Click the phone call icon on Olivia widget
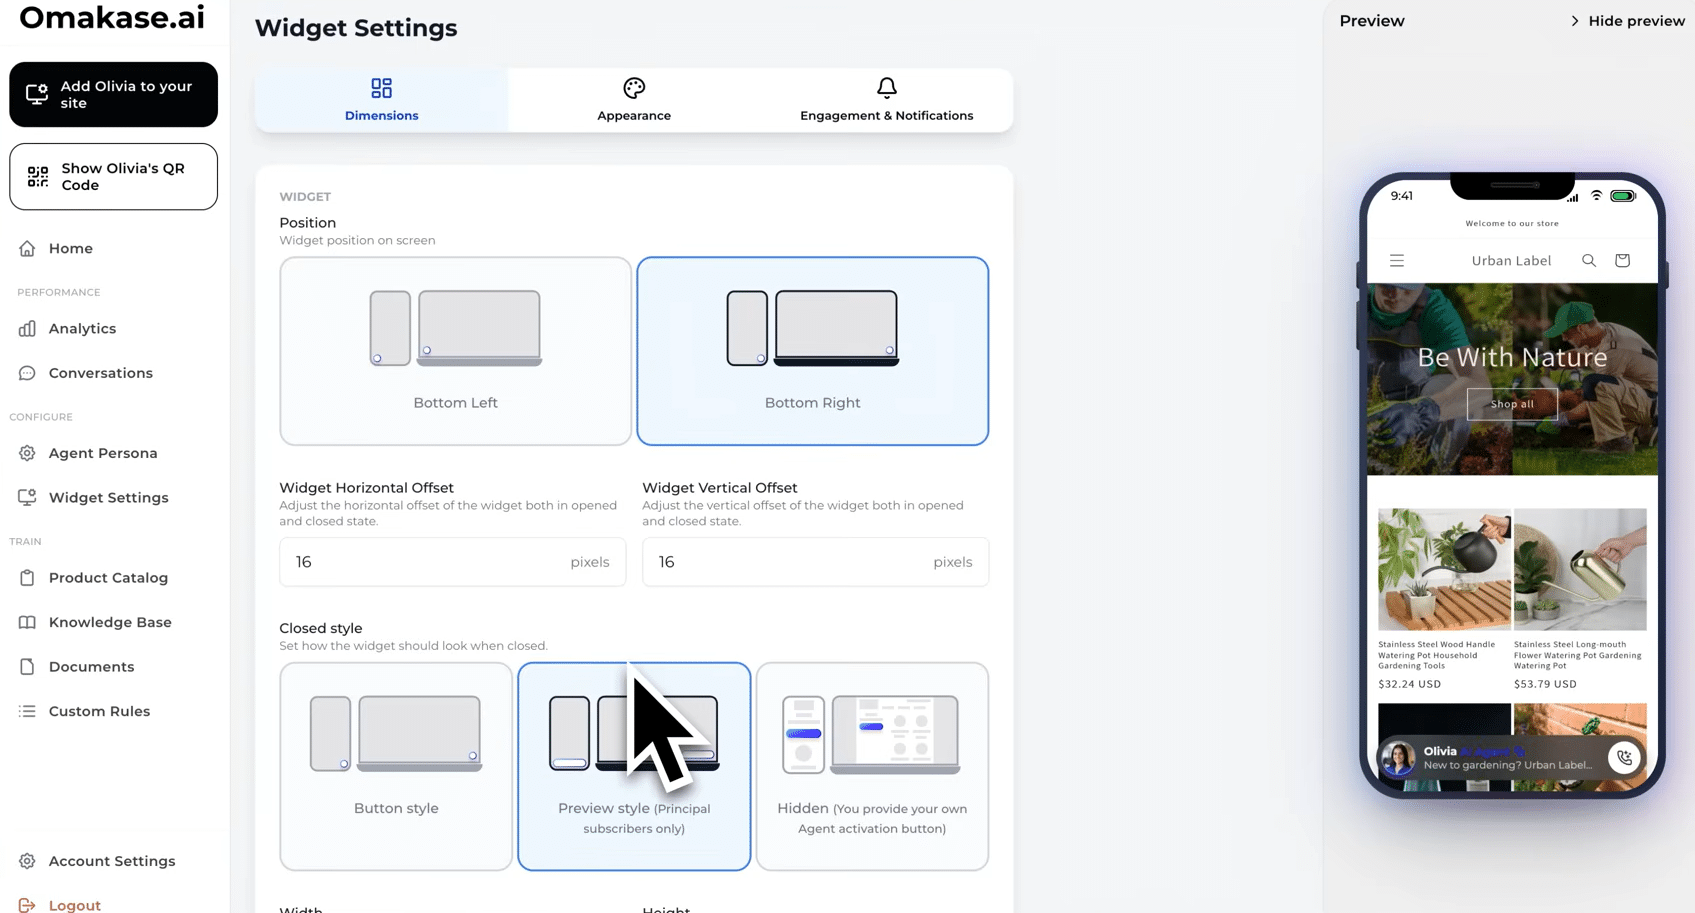Screen dimensions: 1695x913 pos(1624,758)
